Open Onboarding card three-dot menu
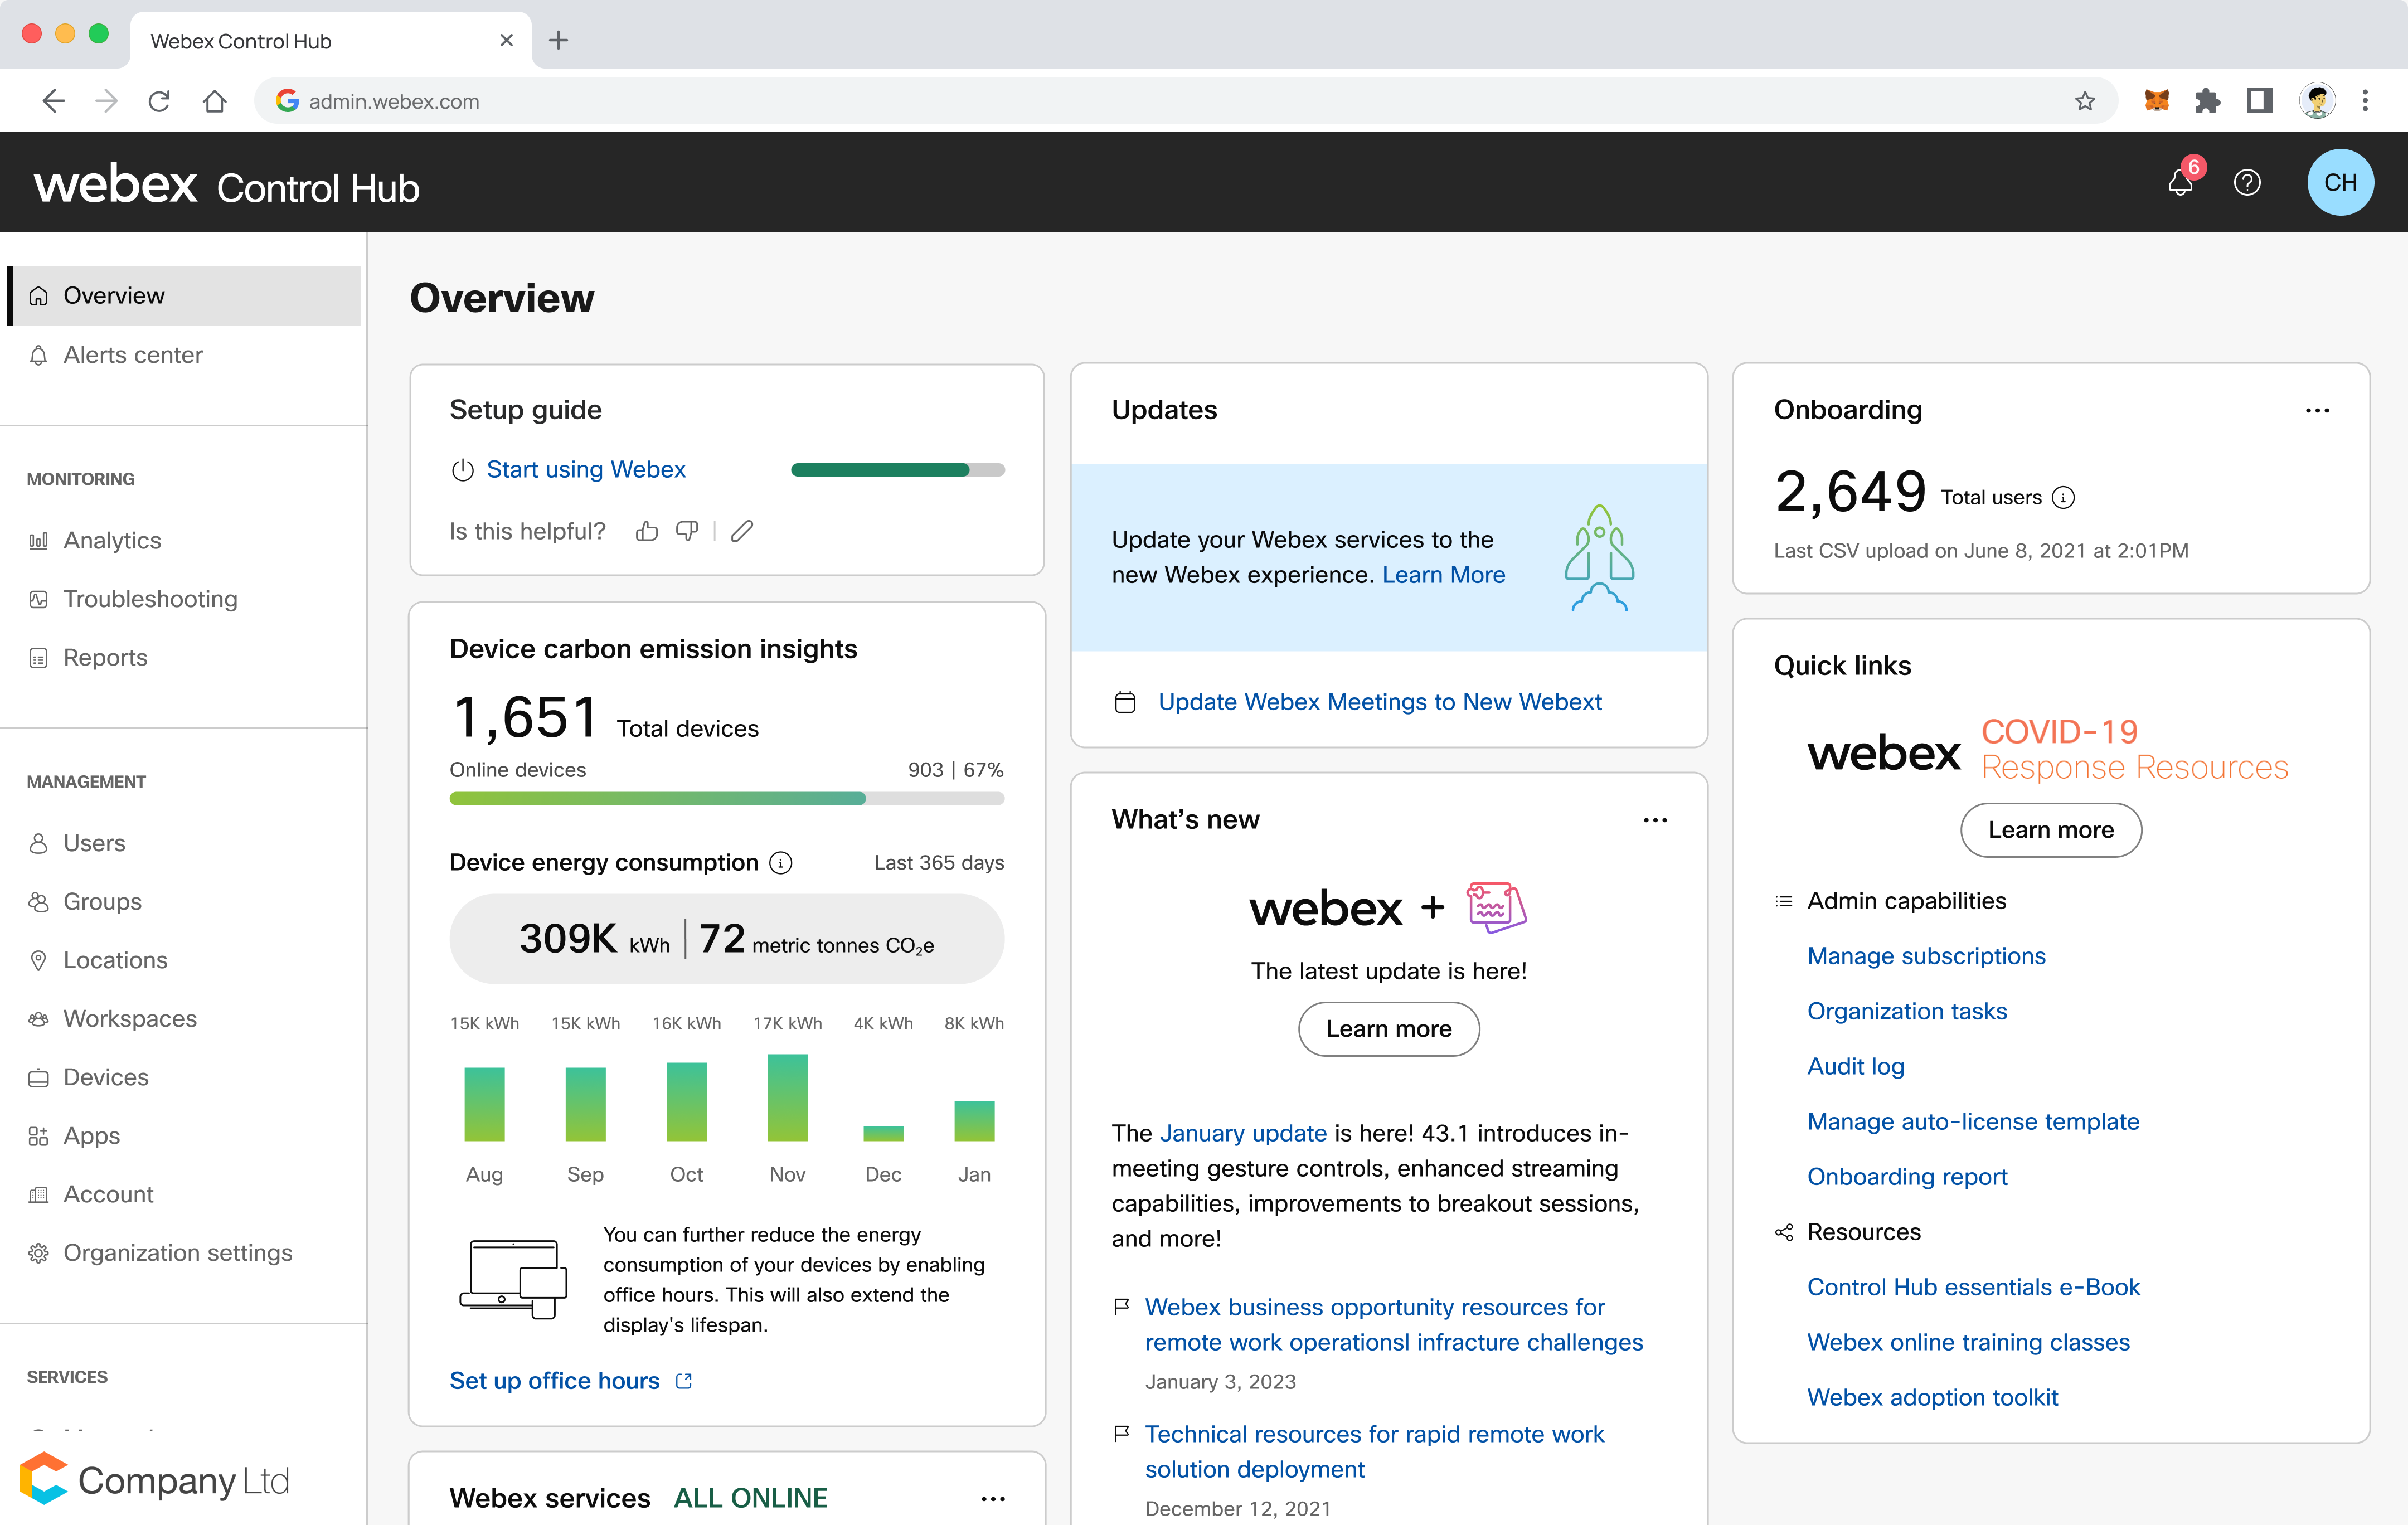The image size is (2408, 1525). click(2317, 410)
